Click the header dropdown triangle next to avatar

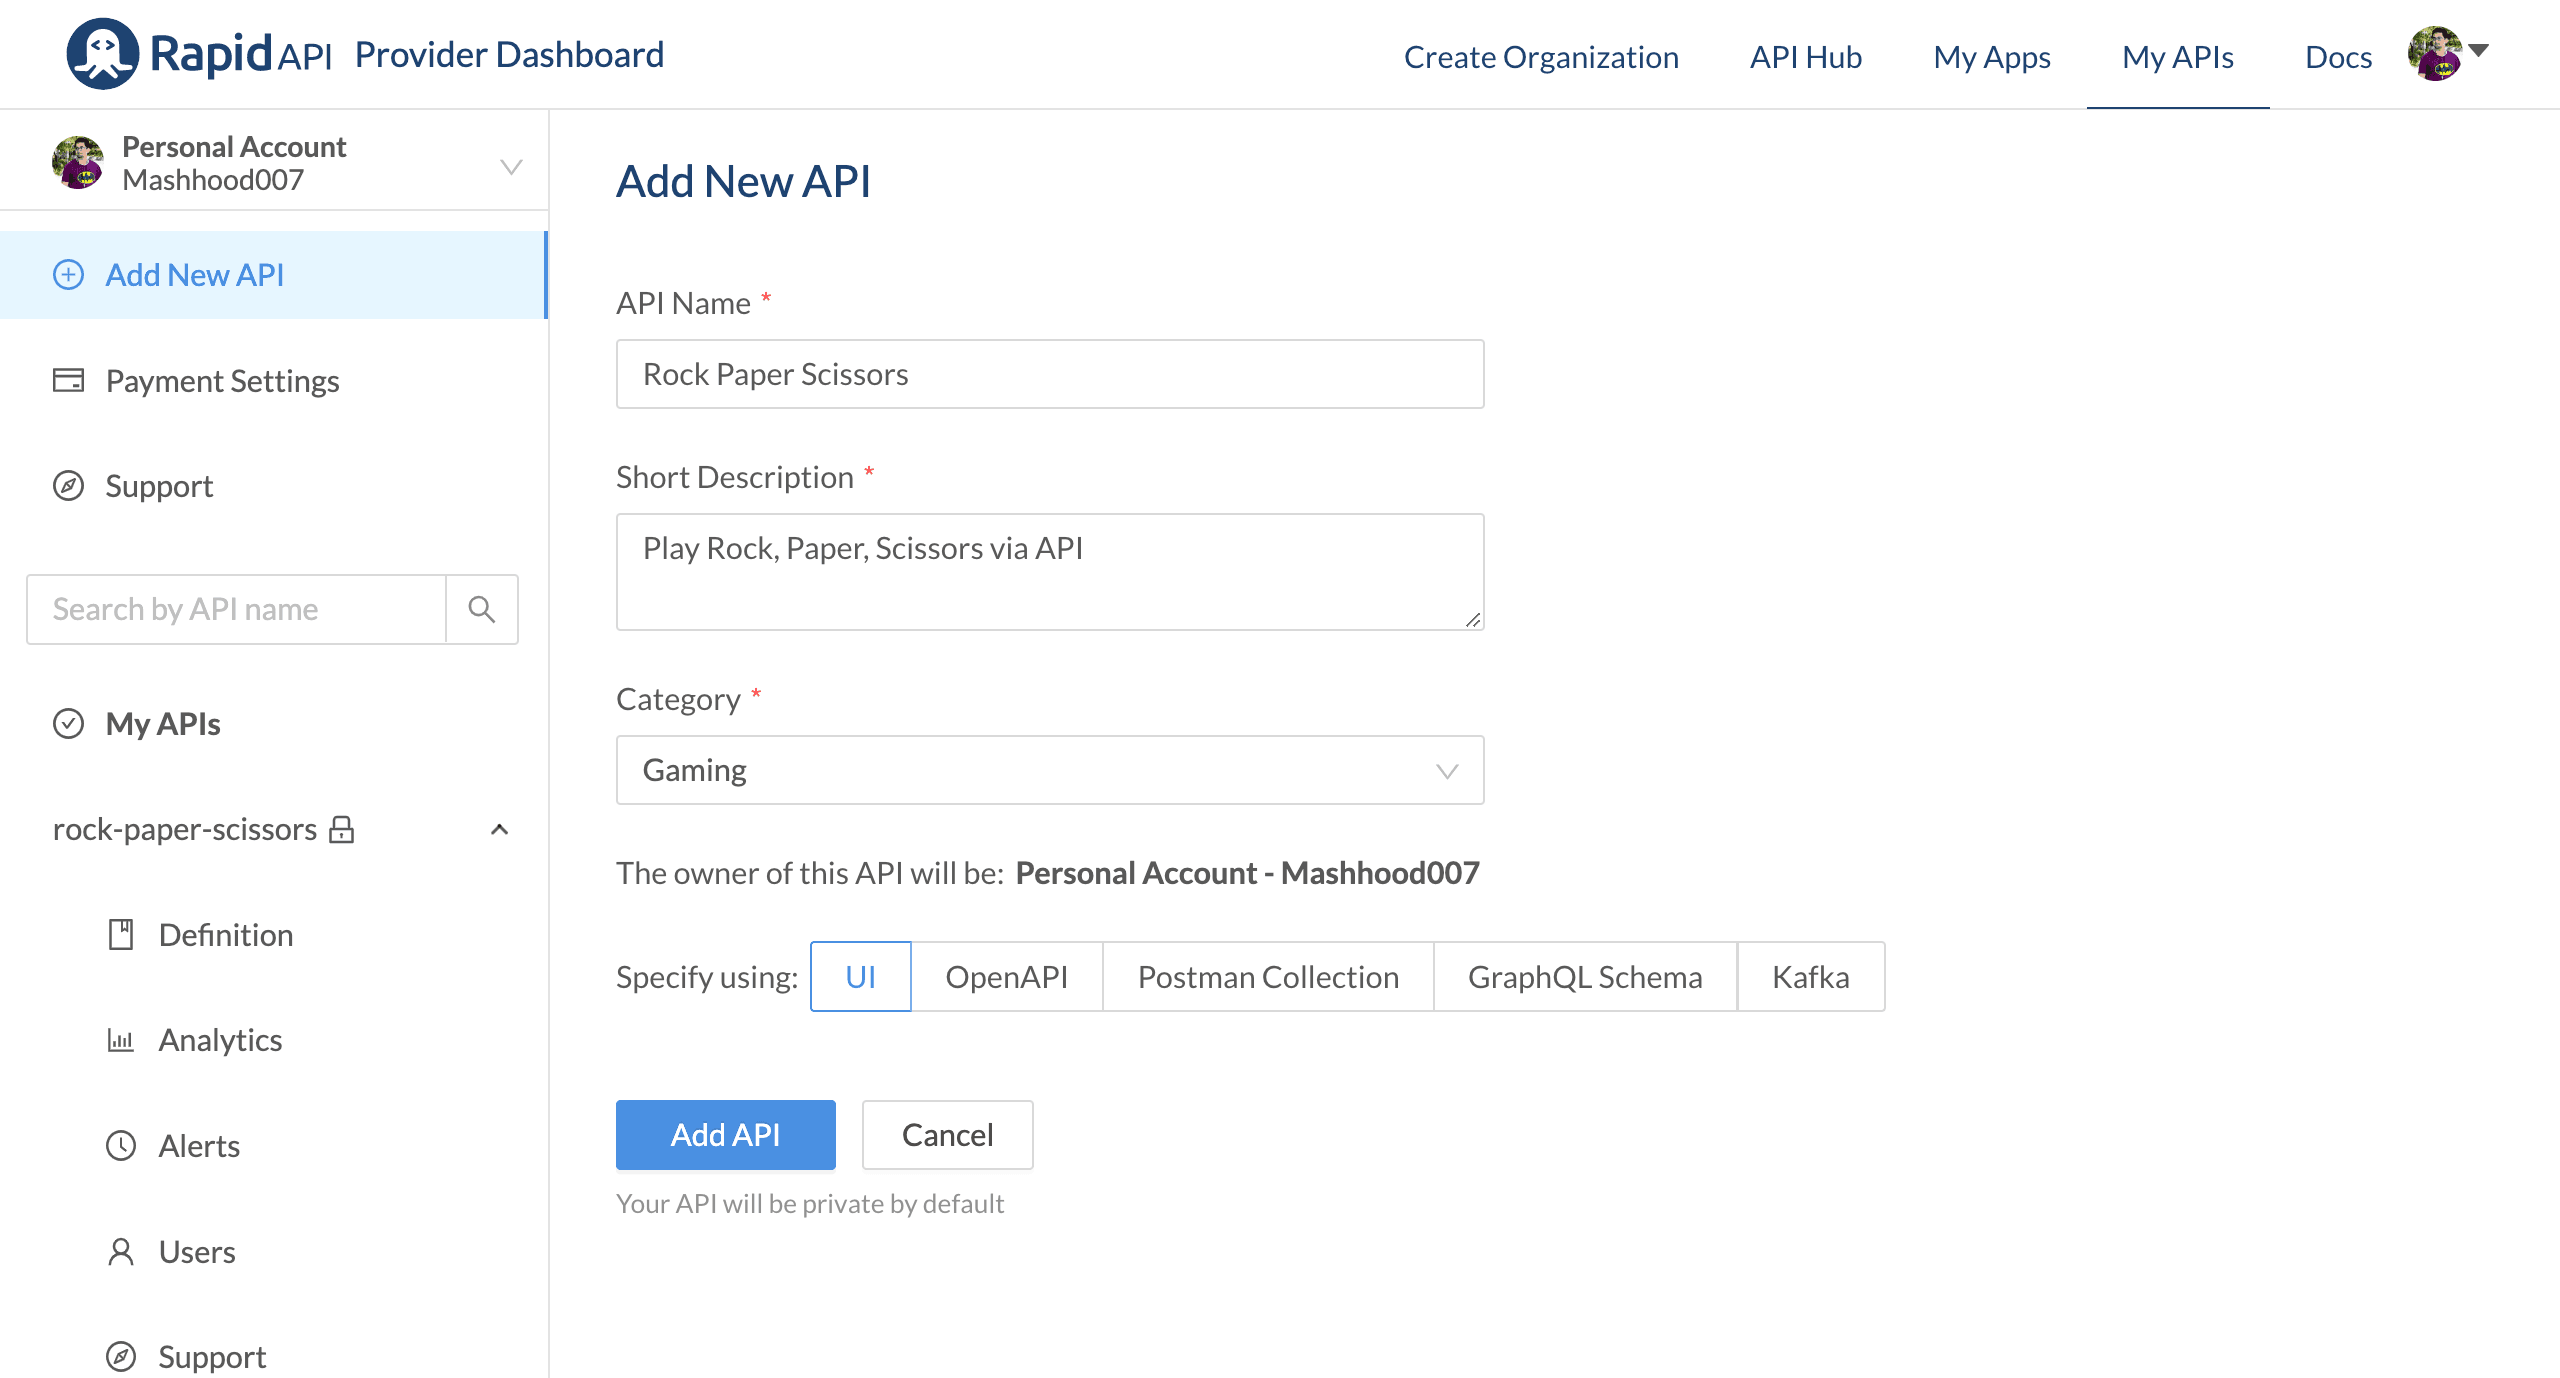pos(2478,50)
